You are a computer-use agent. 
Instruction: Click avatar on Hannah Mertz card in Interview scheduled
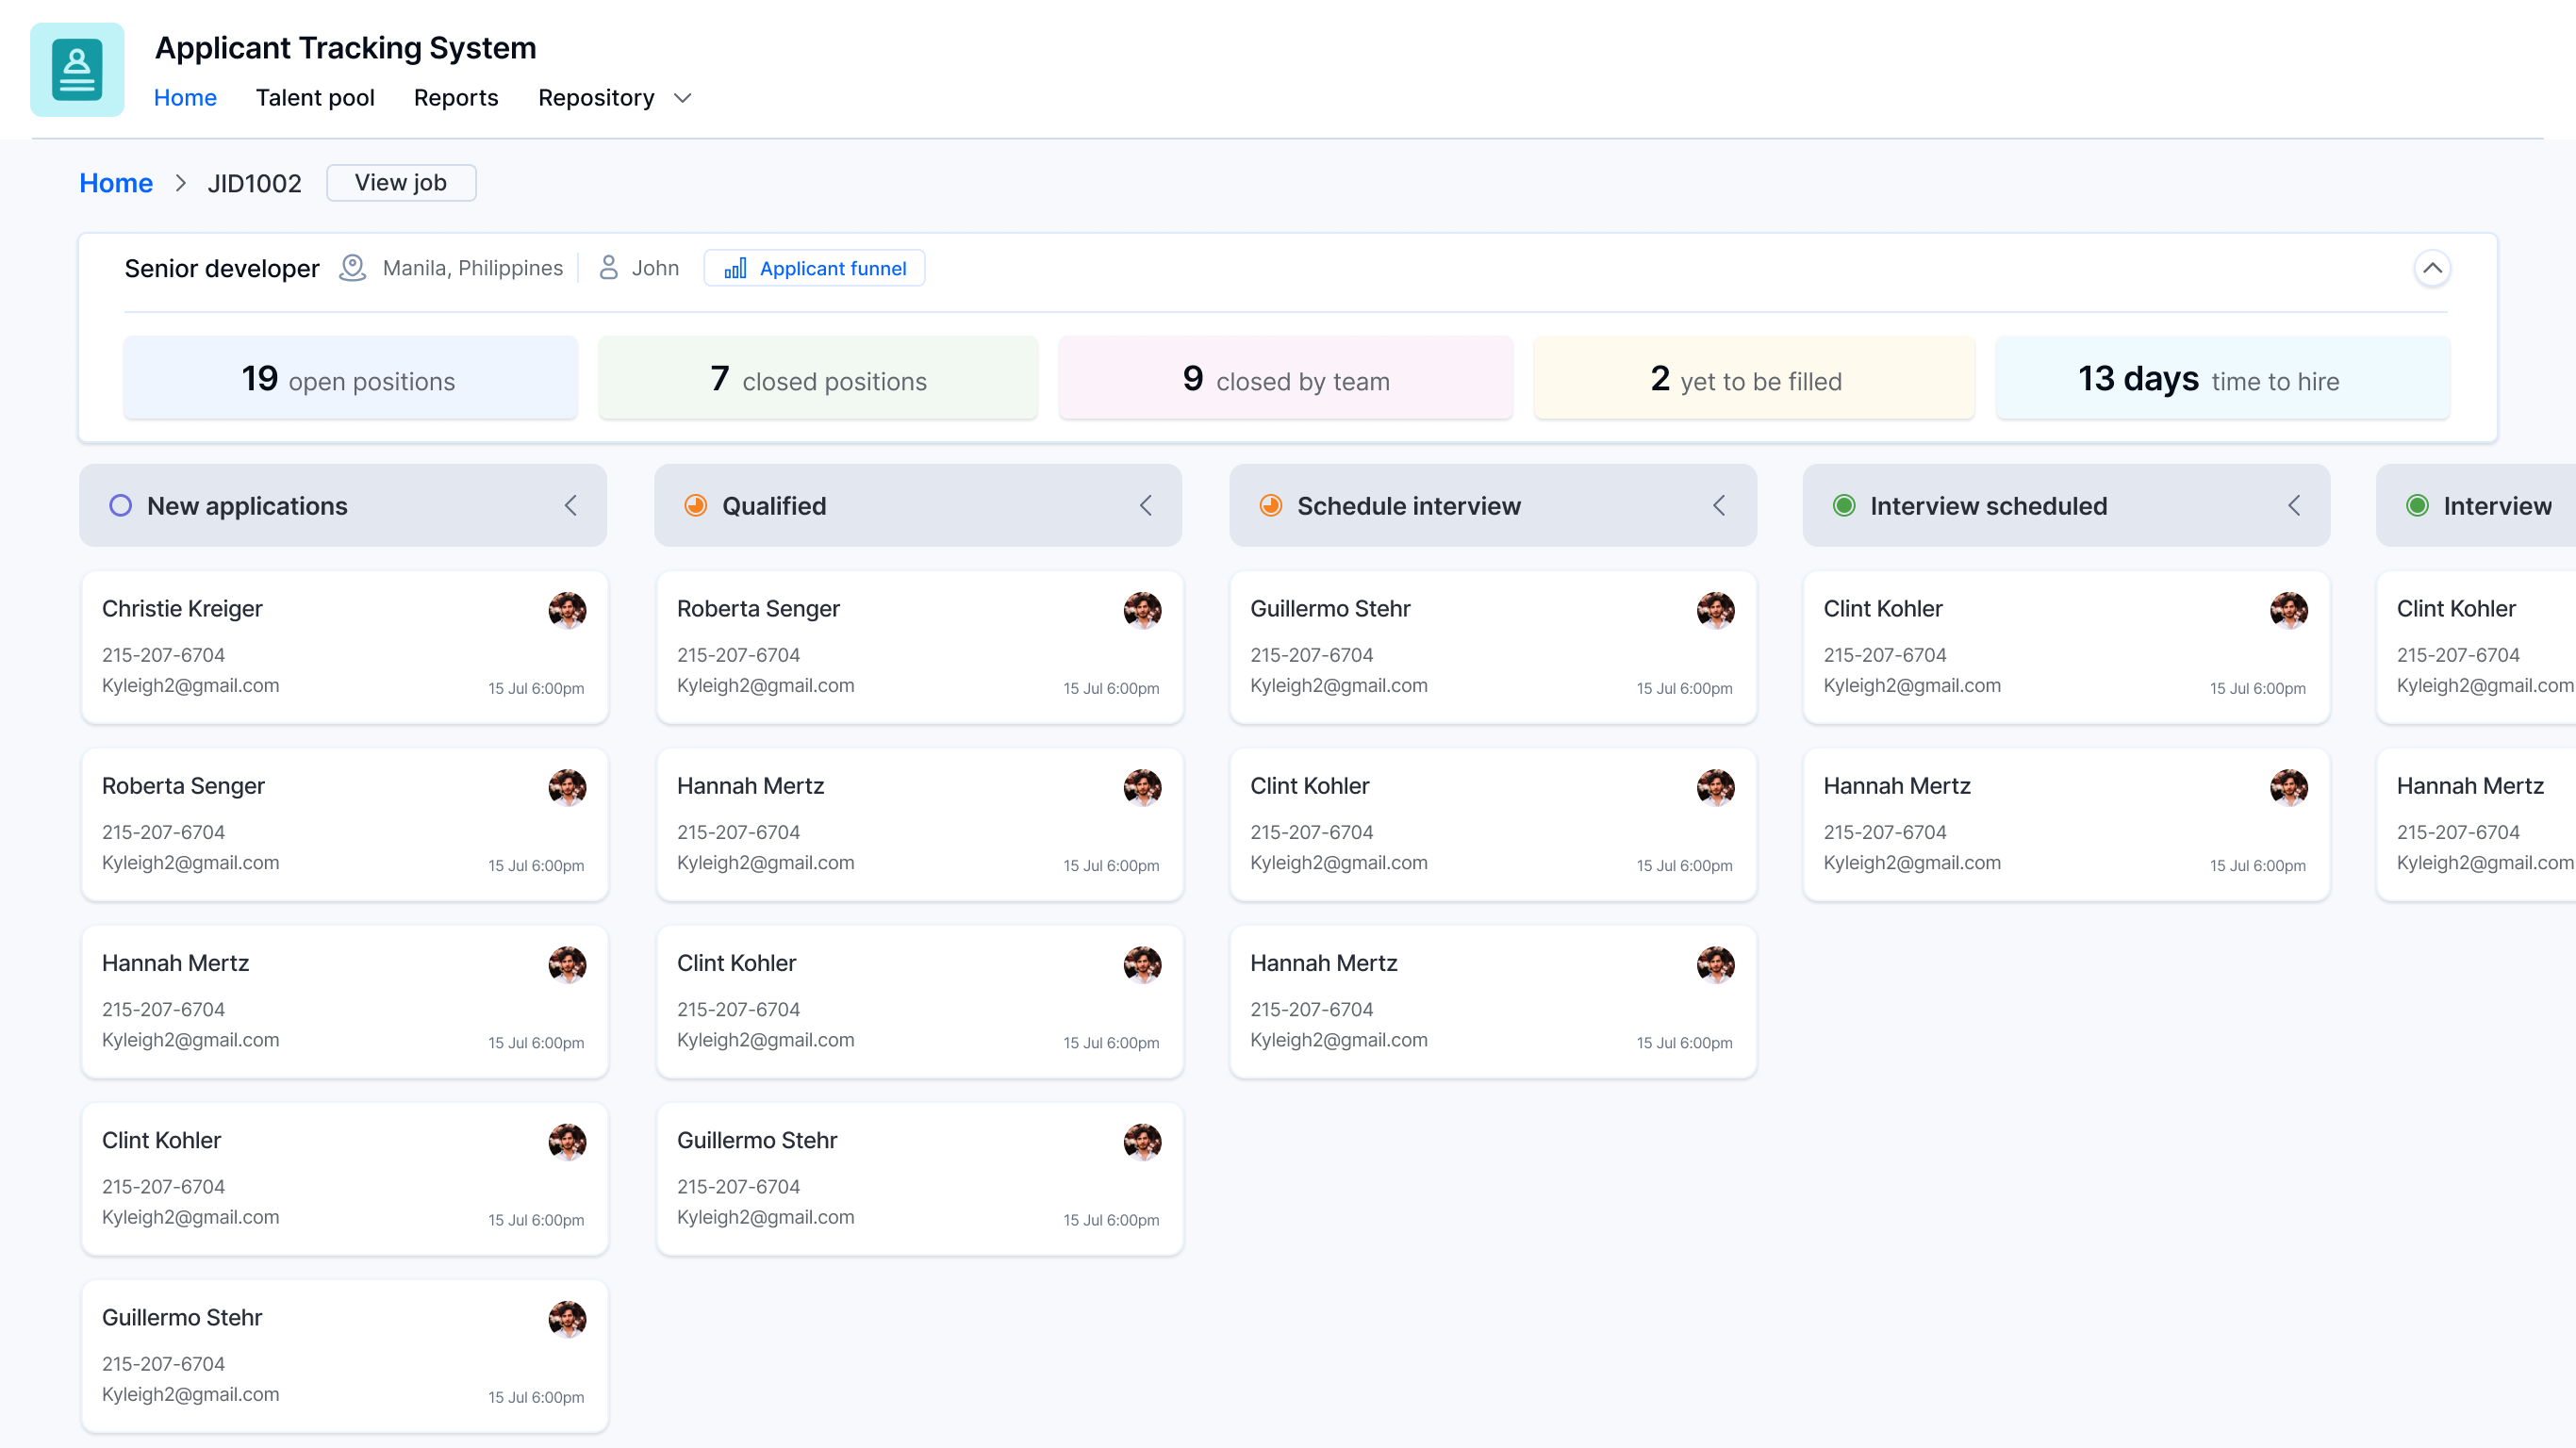pos(2289,787)
